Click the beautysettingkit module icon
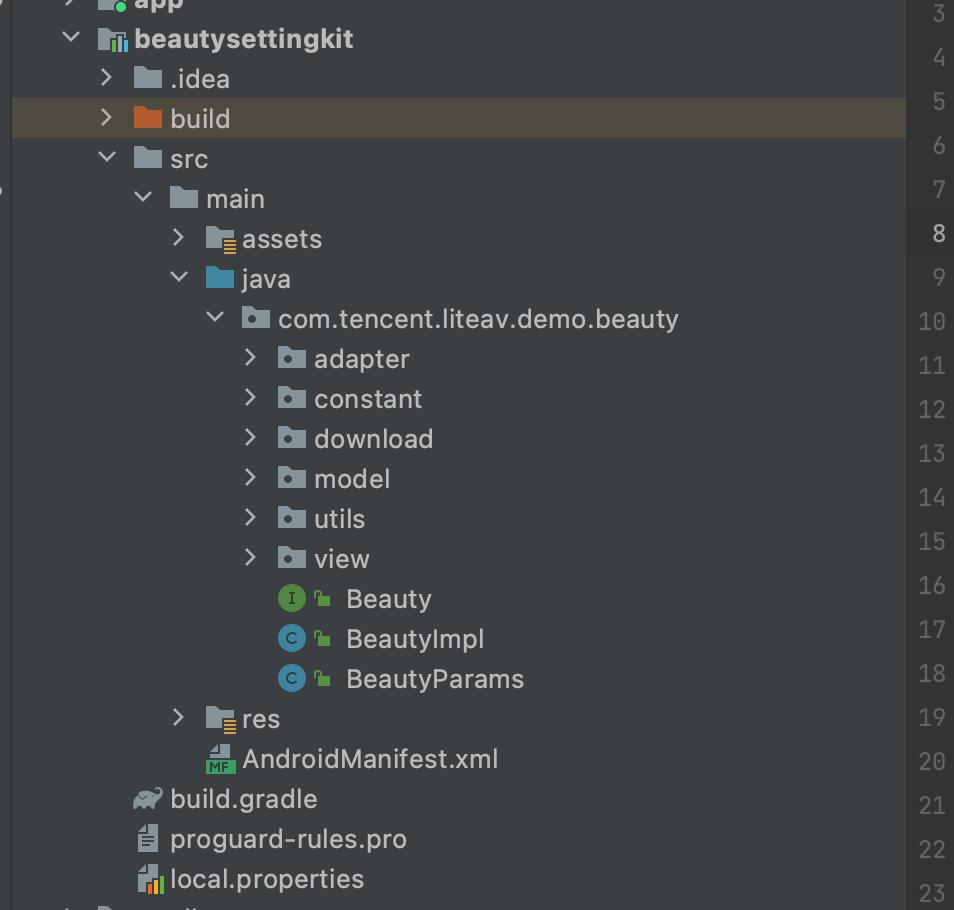The image size is (954, 910). coord(113,40)
